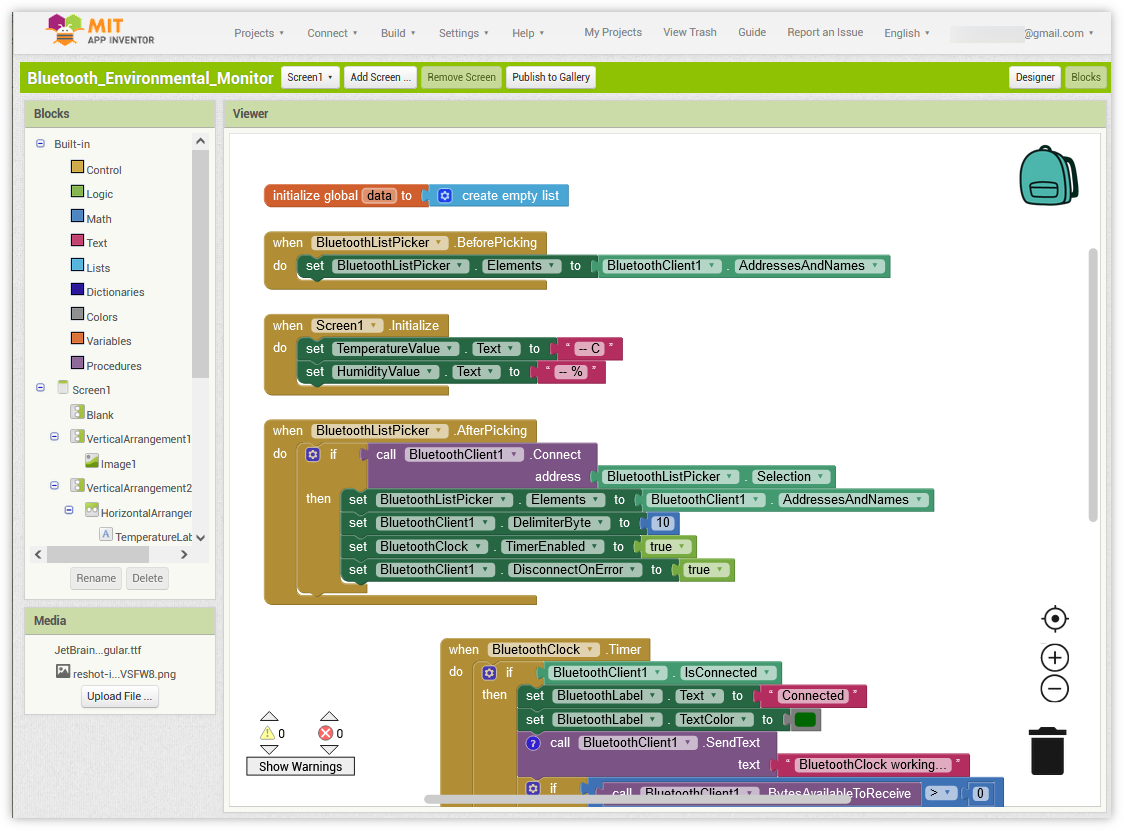This screenshot has width=1124, height=831.
Task: Open the Variables blocks drawer
Action: coord(101,341)
